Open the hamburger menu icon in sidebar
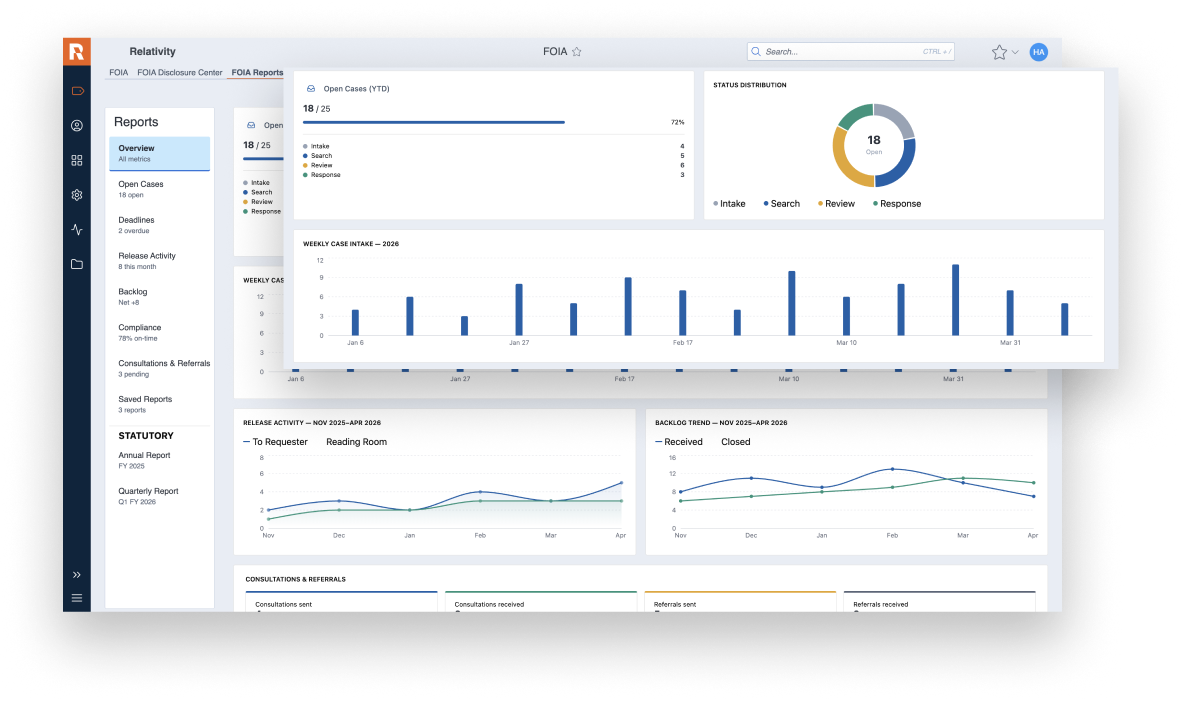Screen dimensions: 1182x701 (x=77, y=598)
